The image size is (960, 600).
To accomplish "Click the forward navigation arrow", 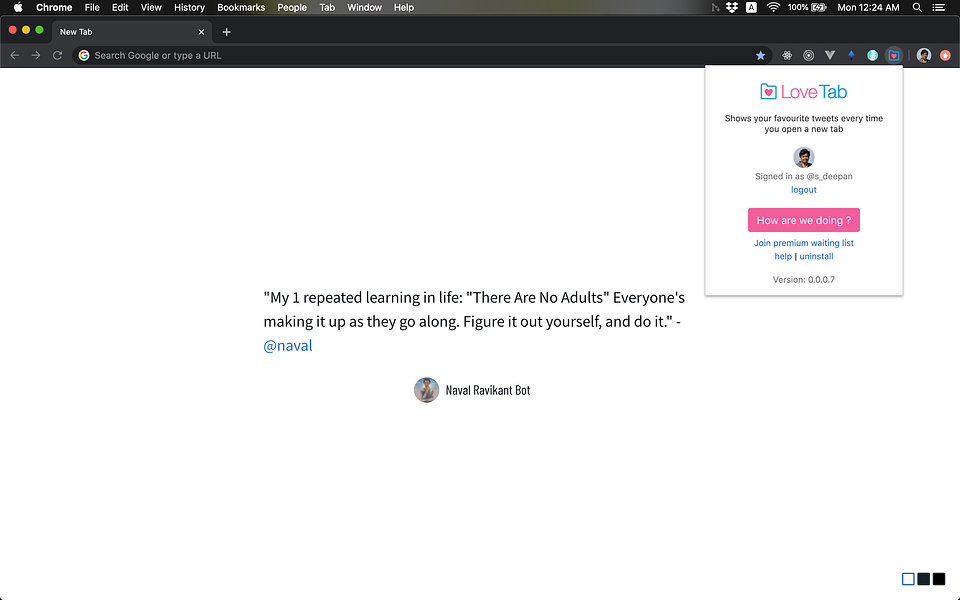I will [x=36, y=56].
